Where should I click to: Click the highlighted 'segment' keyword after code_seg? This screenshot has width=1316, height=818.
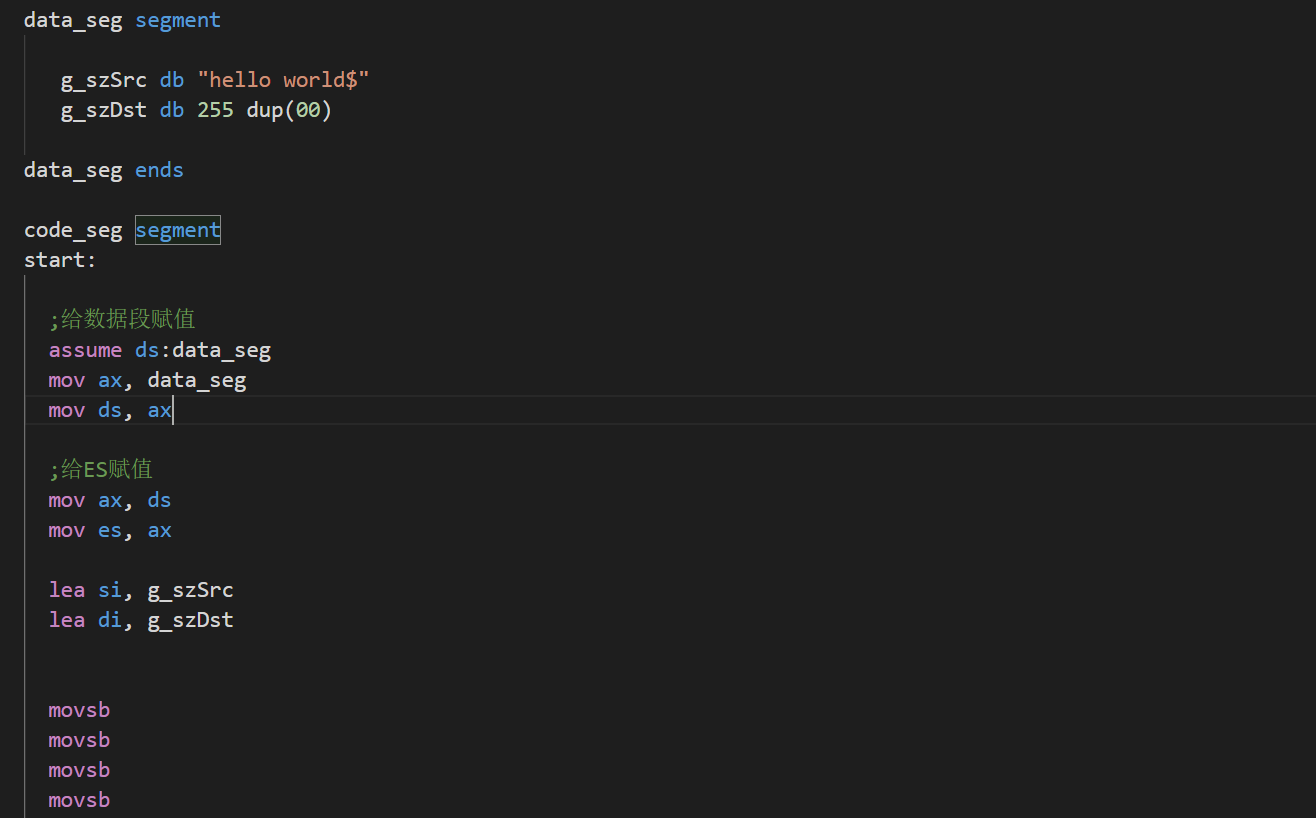(178, 230)
